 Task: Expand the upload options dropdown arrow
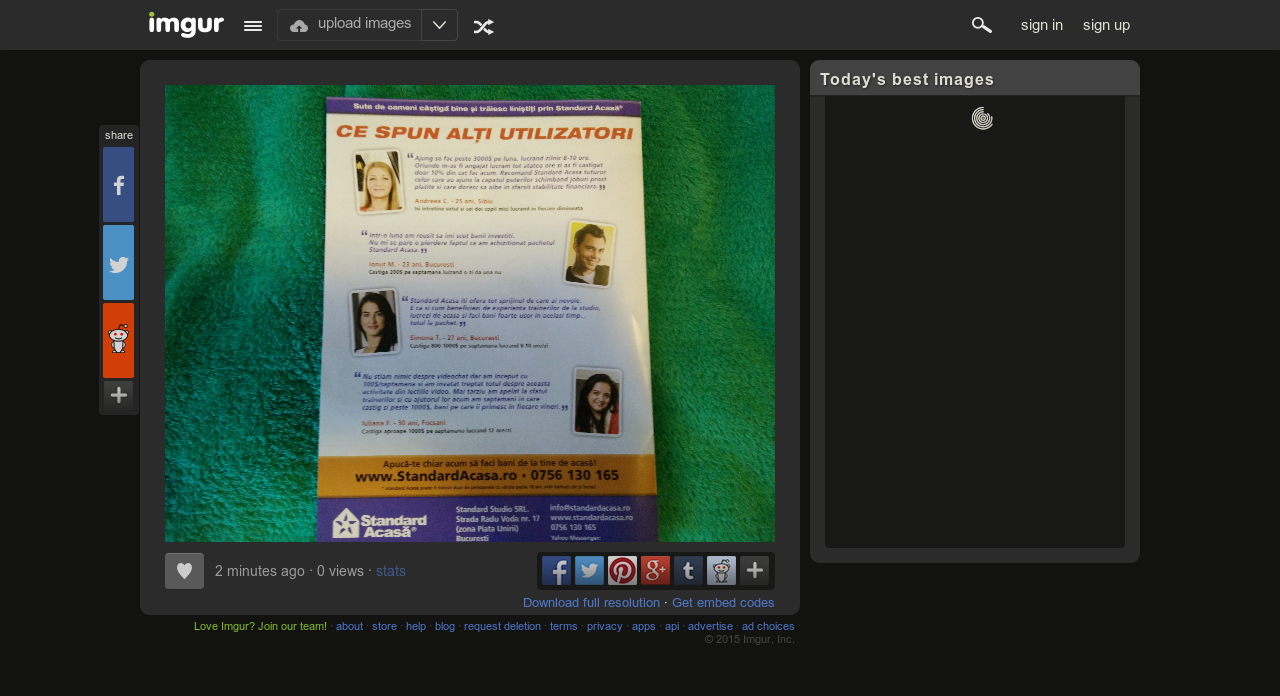click(440, 25)
